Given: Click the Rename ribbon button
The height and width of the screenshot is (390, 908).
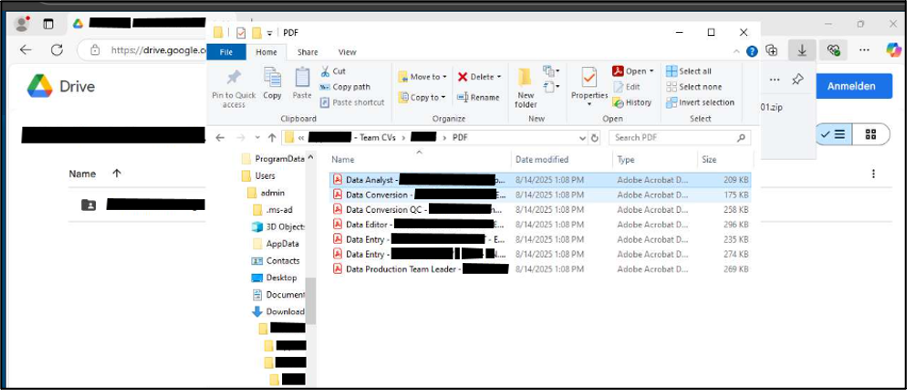Looking at the screenshot, I should click(x=478, y=97).
